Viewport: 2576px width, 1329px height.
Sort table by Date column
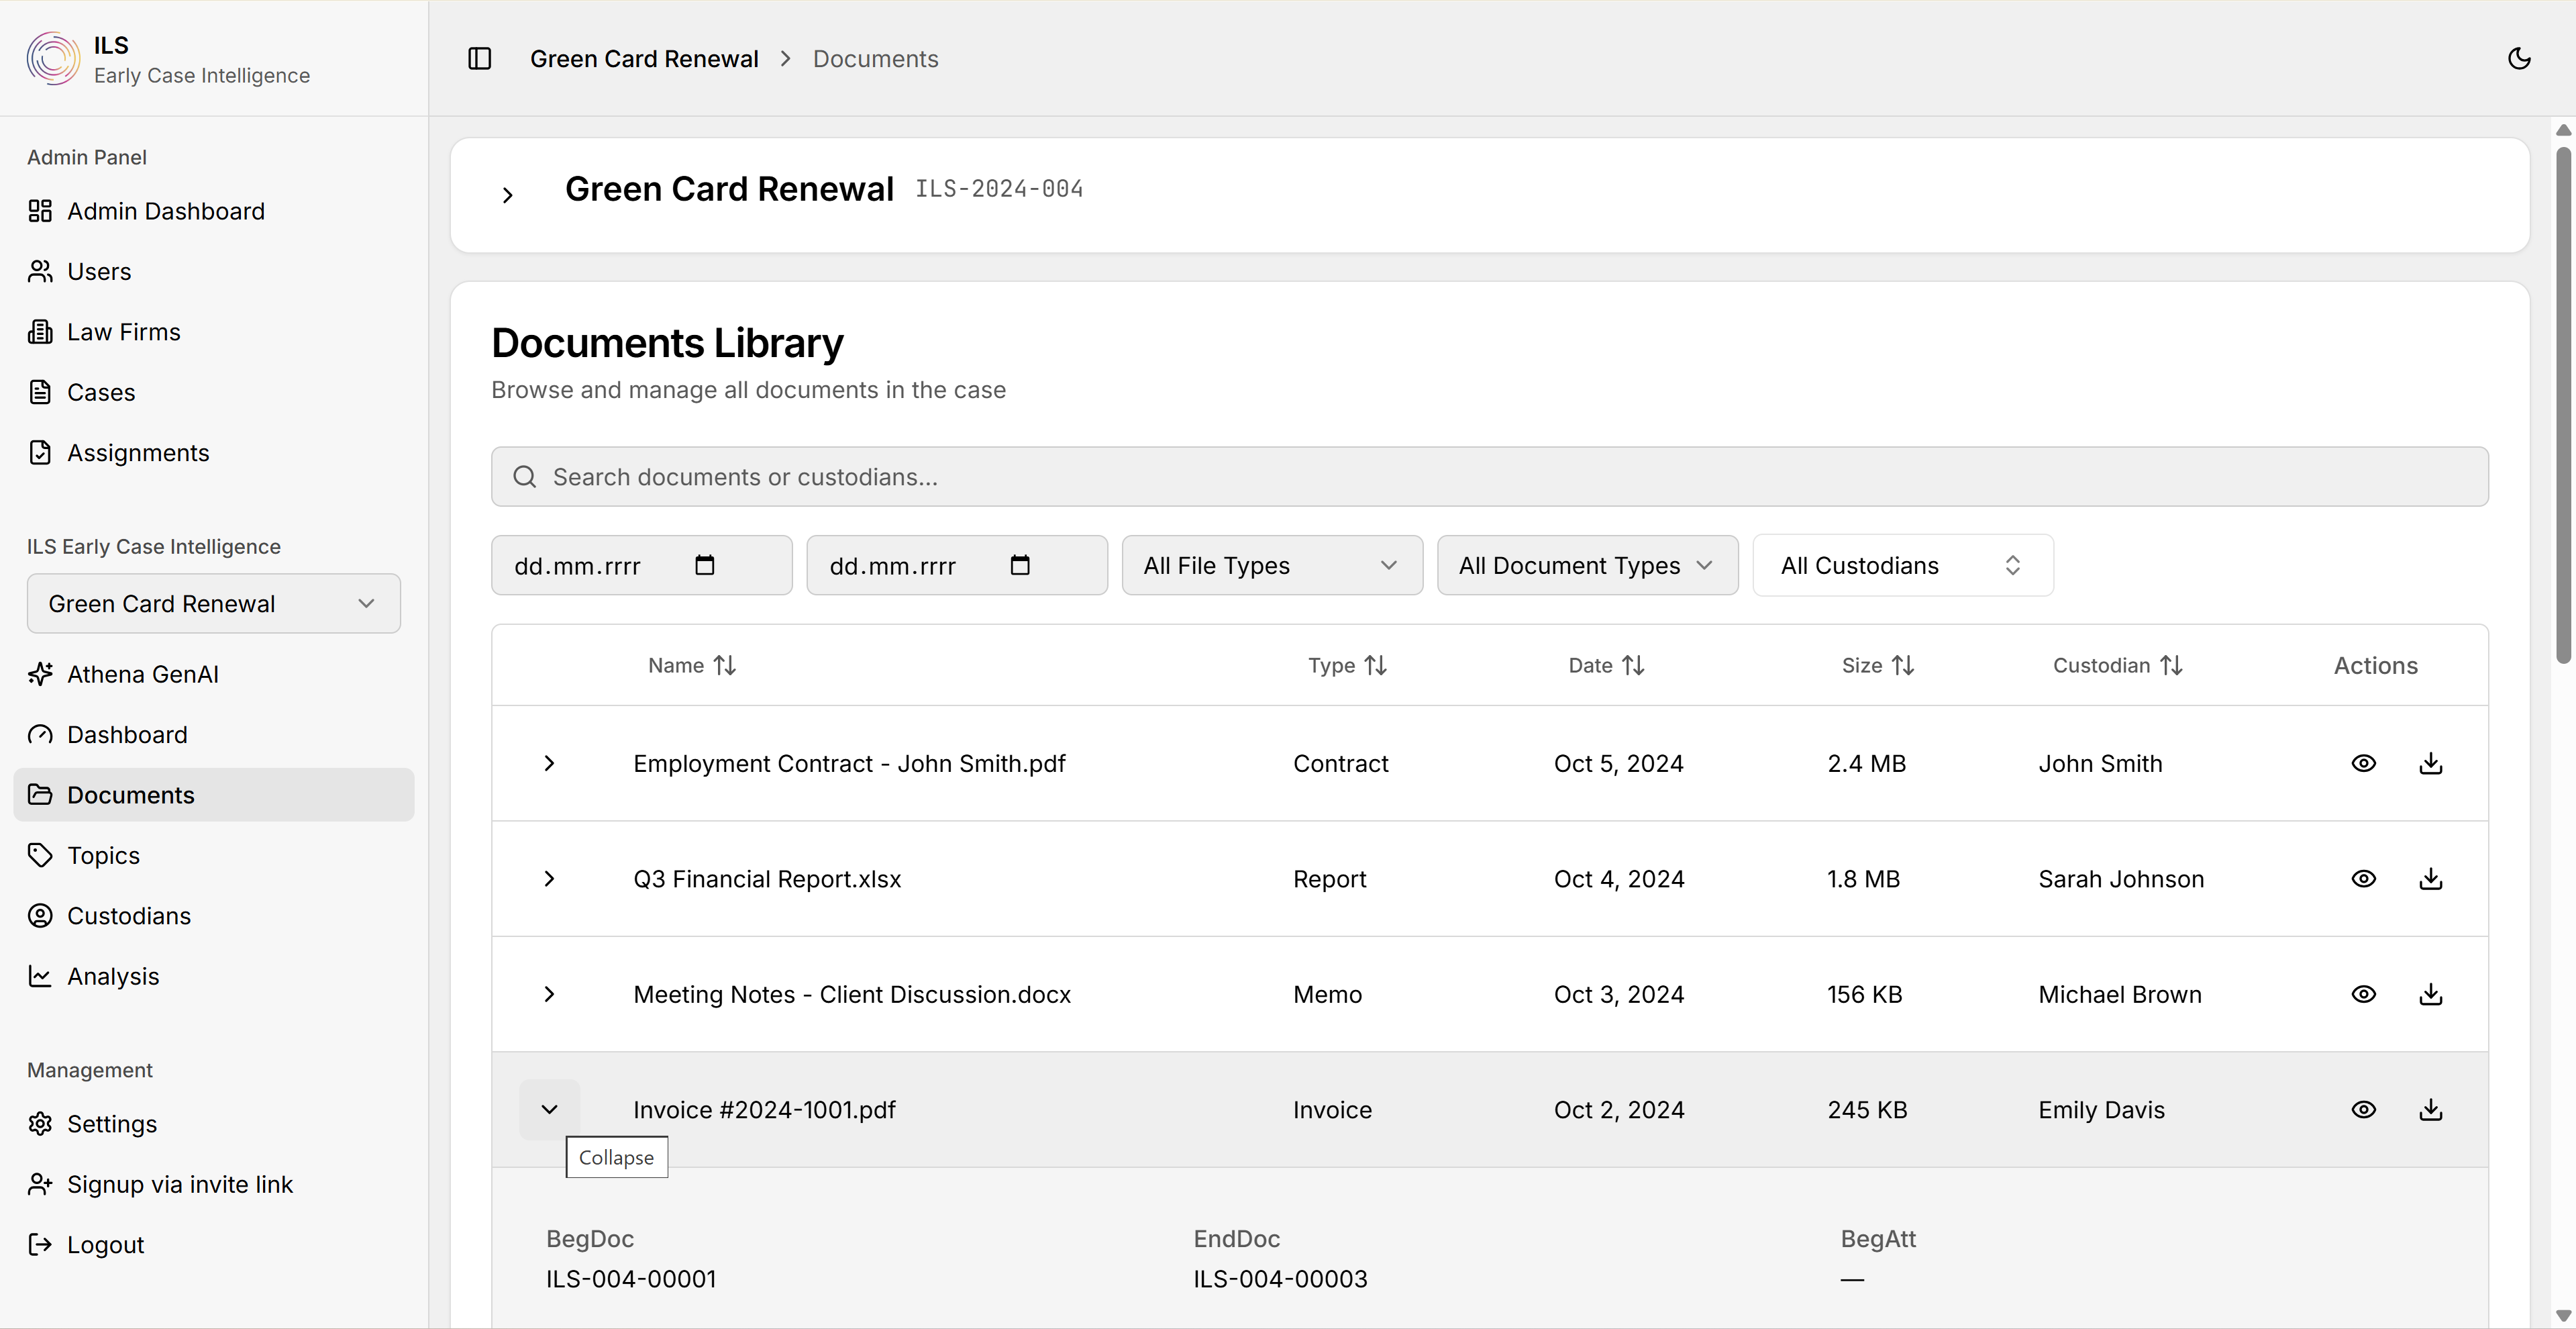pyautogui.click(x=1606, y=665)
